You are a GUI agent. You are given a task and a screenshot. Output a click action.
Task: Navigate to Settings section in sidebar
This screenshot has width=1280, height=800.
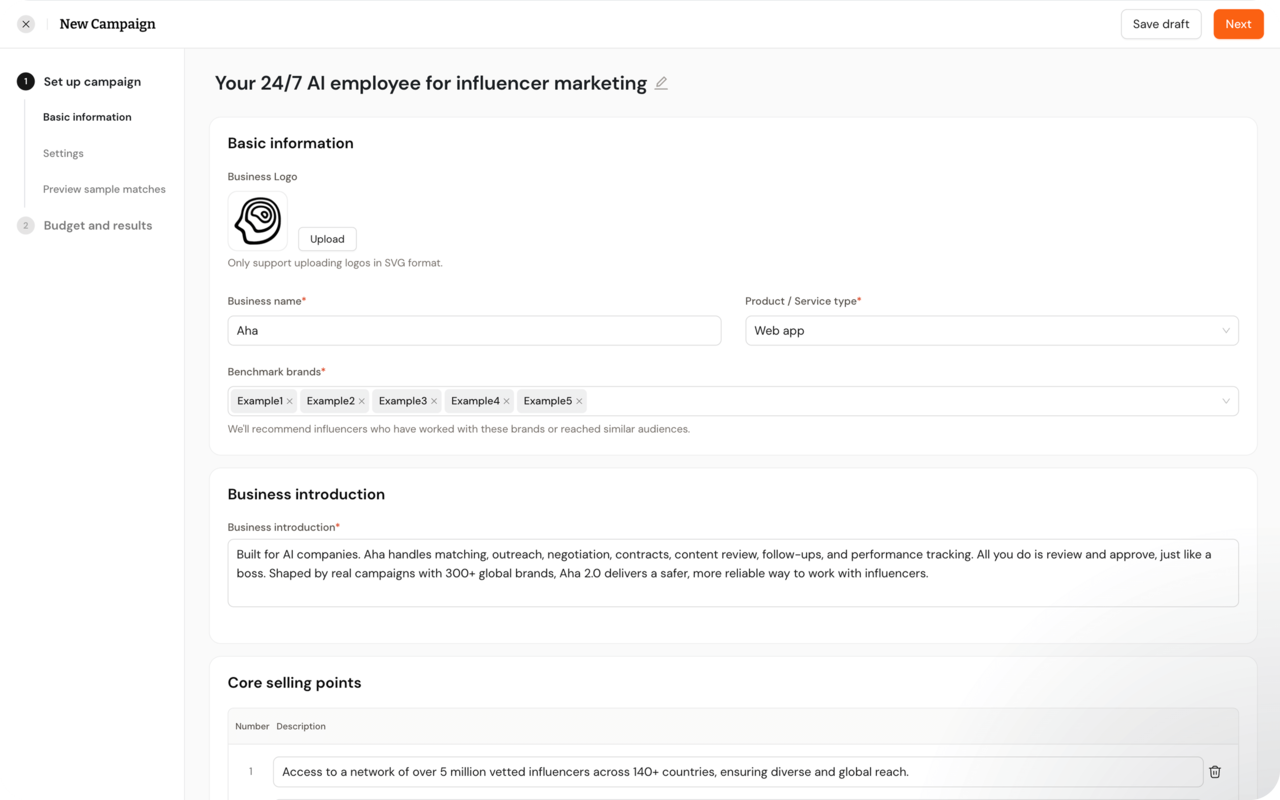pos(63,153)
